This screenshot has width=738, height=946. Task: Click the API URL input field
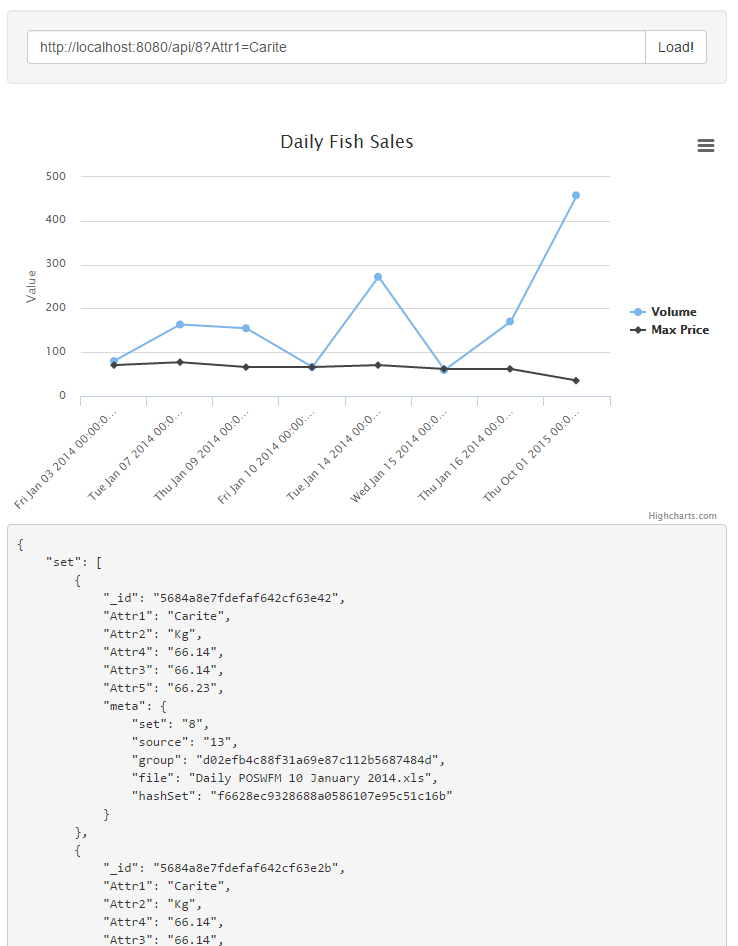coord(336,47)
